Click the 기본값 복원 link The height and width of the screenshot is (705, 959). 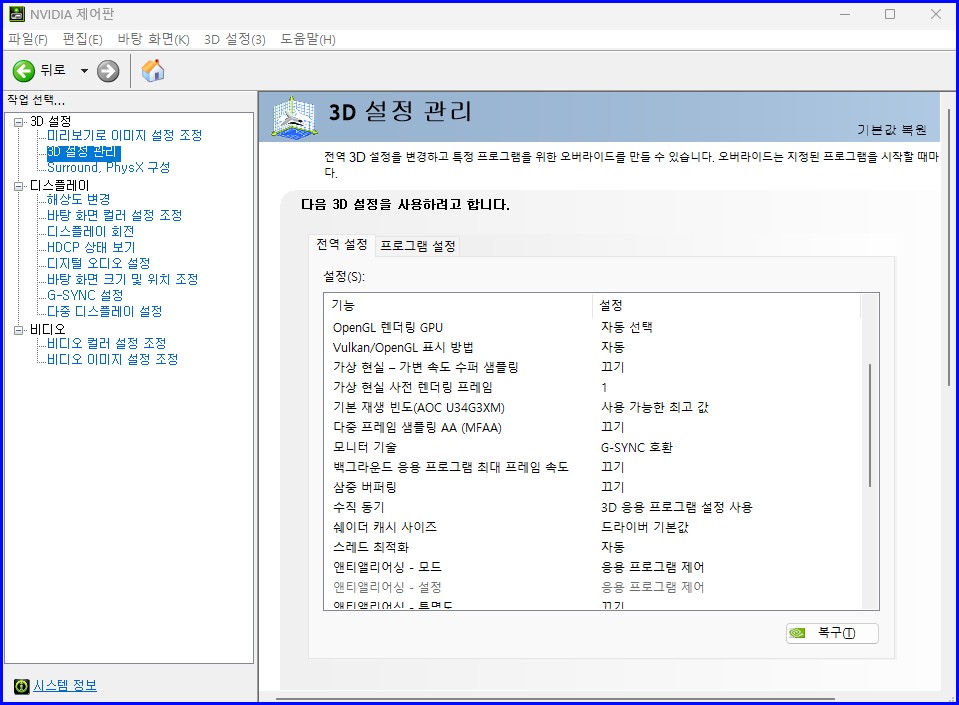[x=891, y=130]
